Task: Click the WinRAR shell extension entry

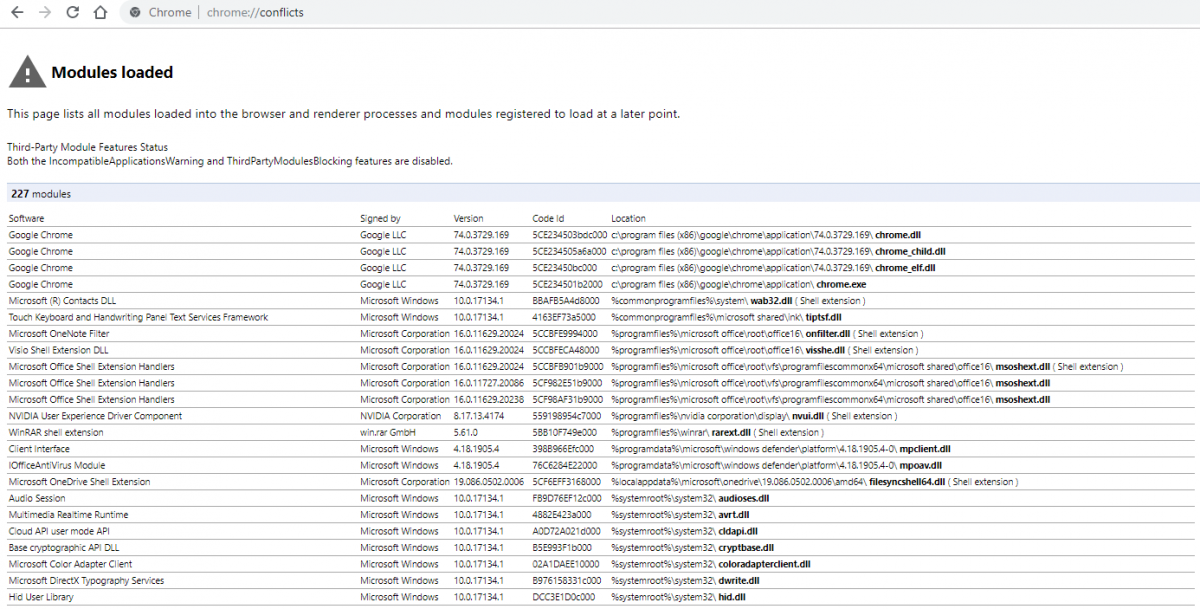Action: [x=56, y=432]
